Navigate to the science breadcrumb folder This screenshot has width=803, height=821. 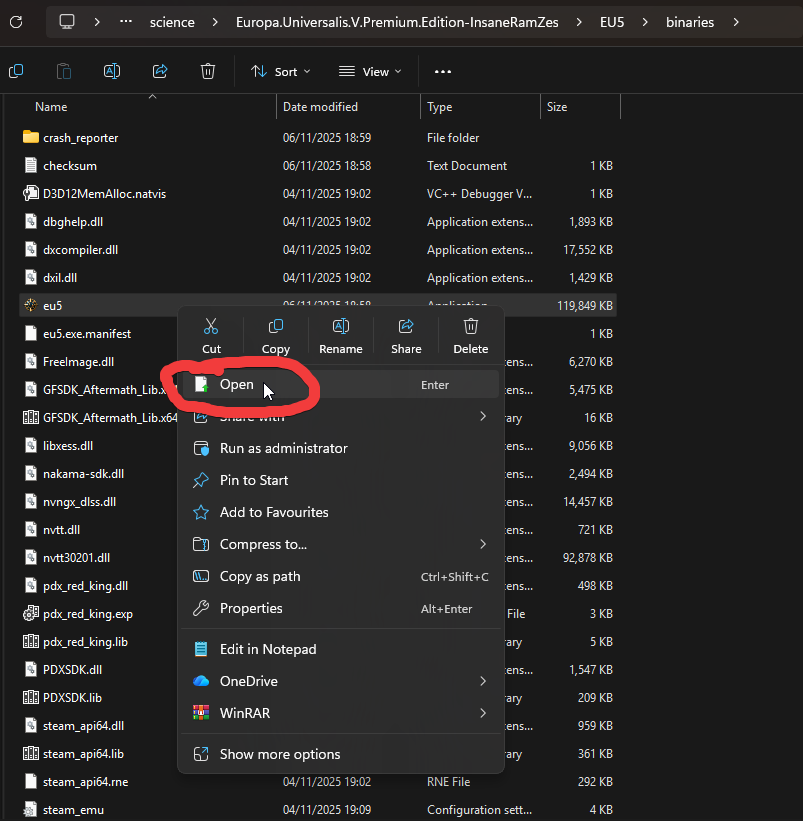[172, 22]
